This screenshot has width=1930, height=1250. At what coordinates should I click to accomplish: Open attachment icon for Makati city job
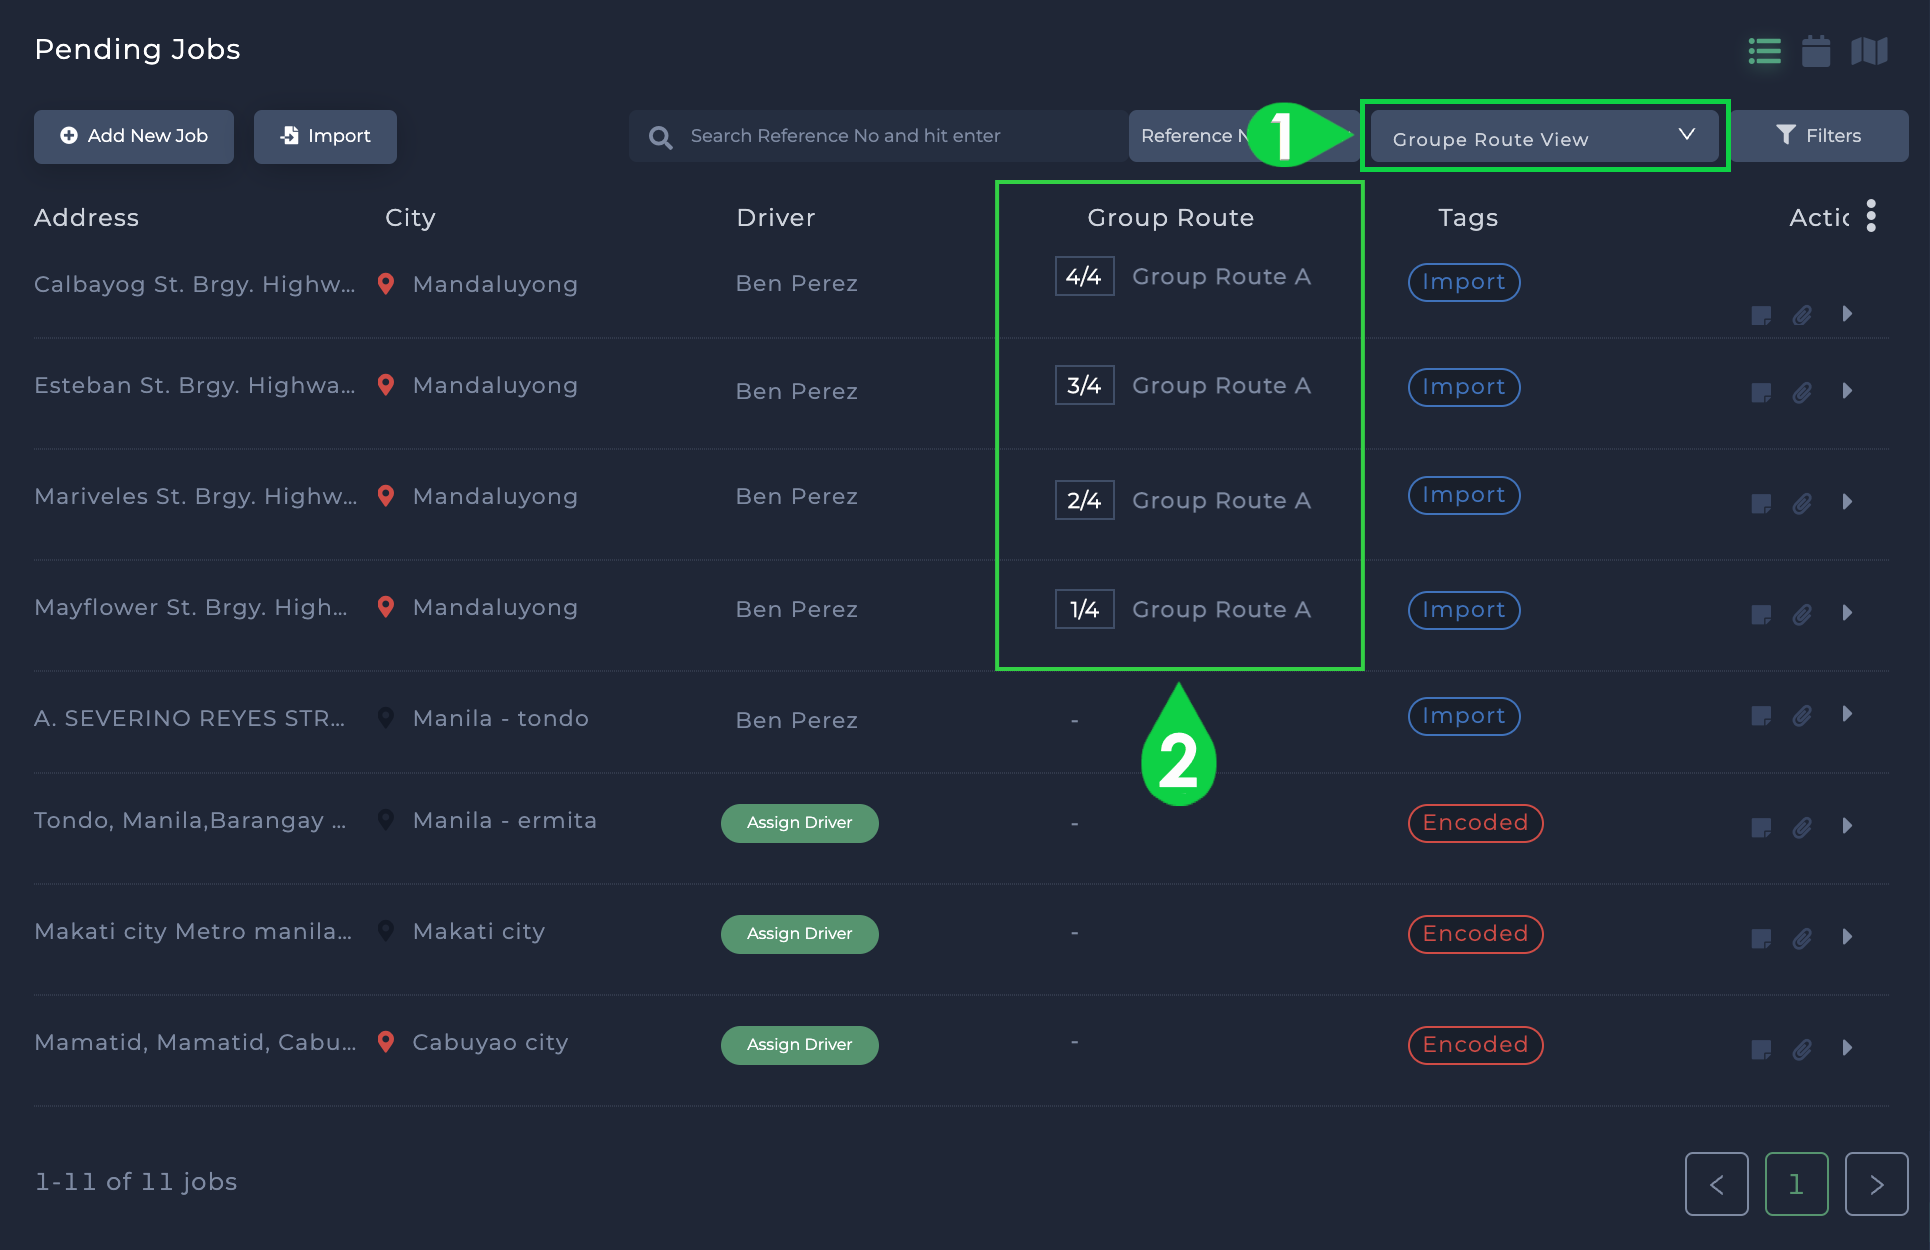[x=1802, y=939]
